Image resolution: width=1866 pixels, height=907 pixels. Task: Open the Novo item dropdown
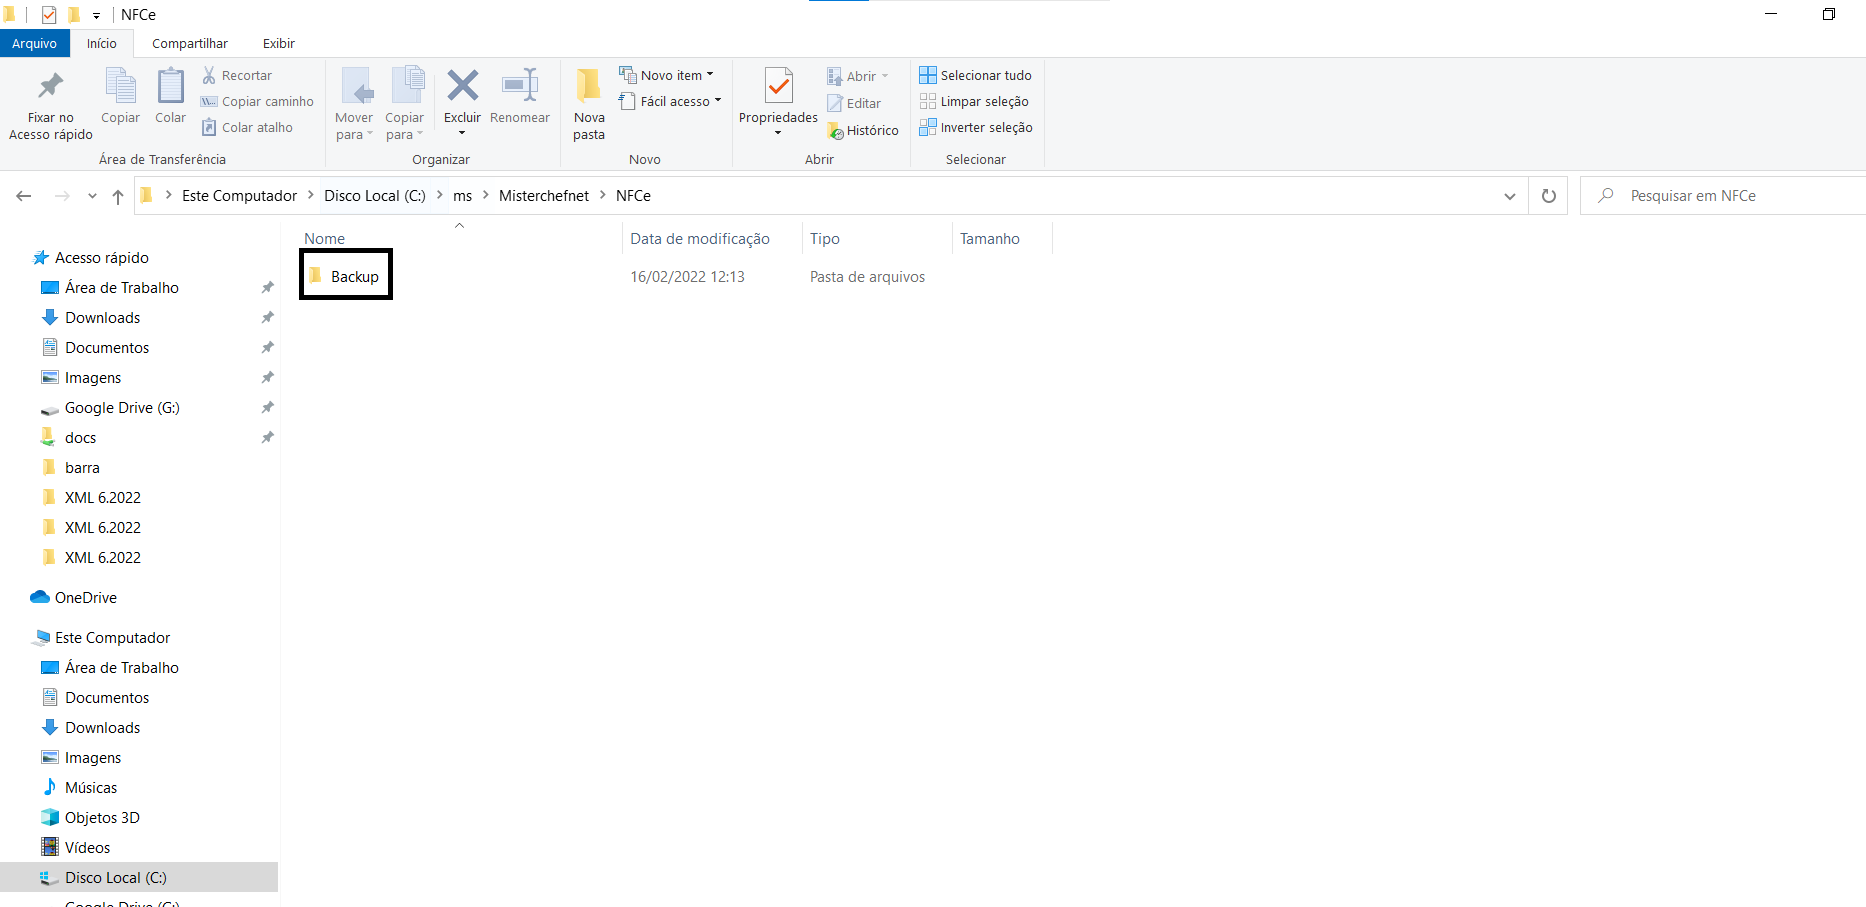coord(667,75)
